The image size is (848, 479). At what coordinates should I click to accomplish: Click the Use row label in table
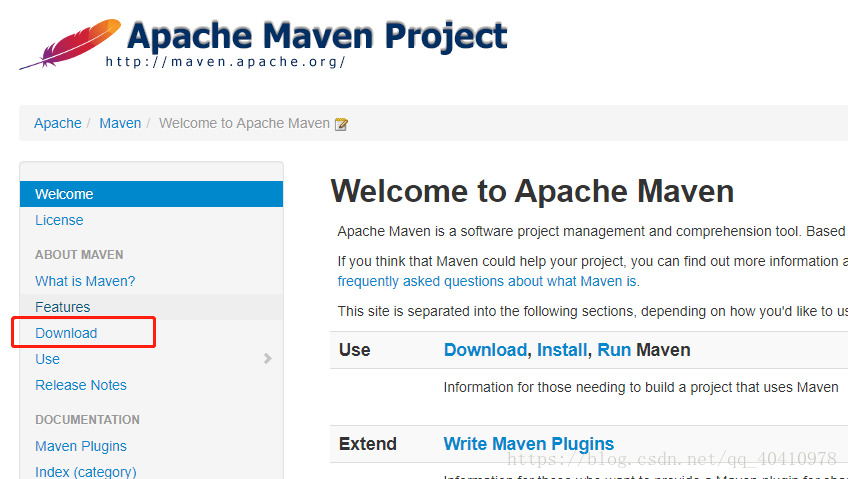point(355,350)
